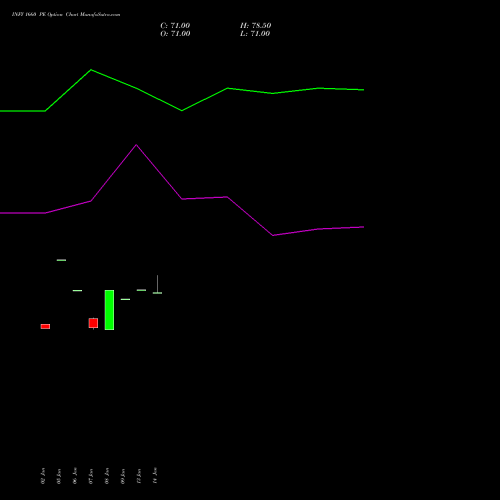The image size is (500, 500).
Task: Click the close value C: 71.00
Action: point(175,26)
